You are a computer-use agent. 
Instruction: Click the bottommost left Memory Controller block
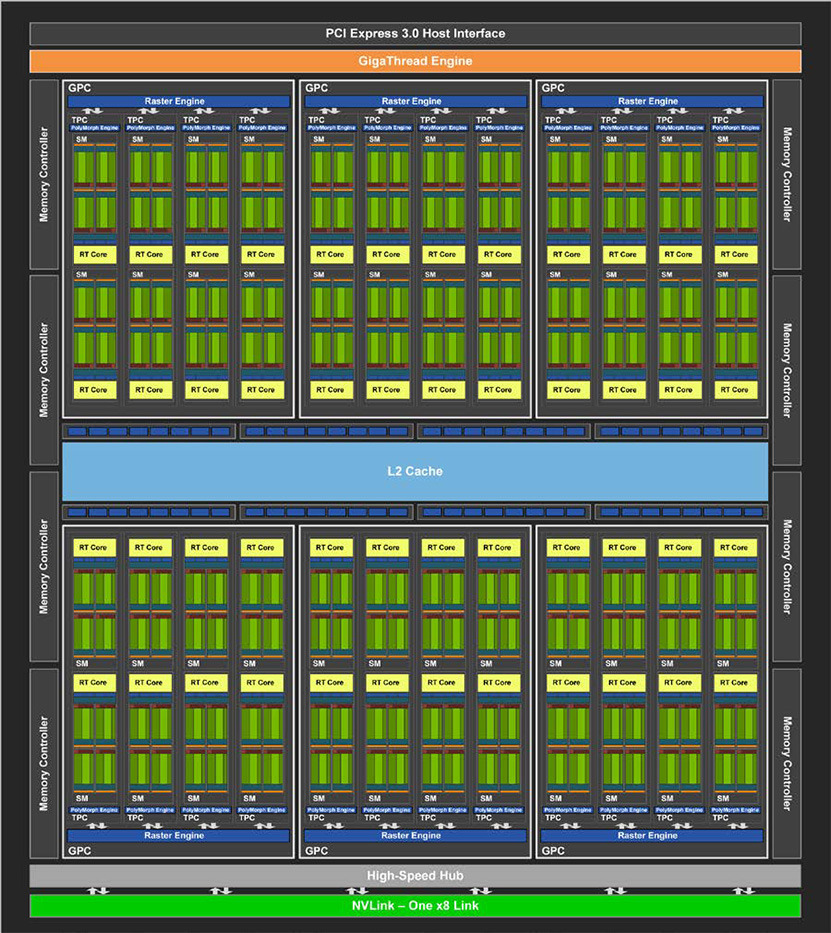point(44,763)
